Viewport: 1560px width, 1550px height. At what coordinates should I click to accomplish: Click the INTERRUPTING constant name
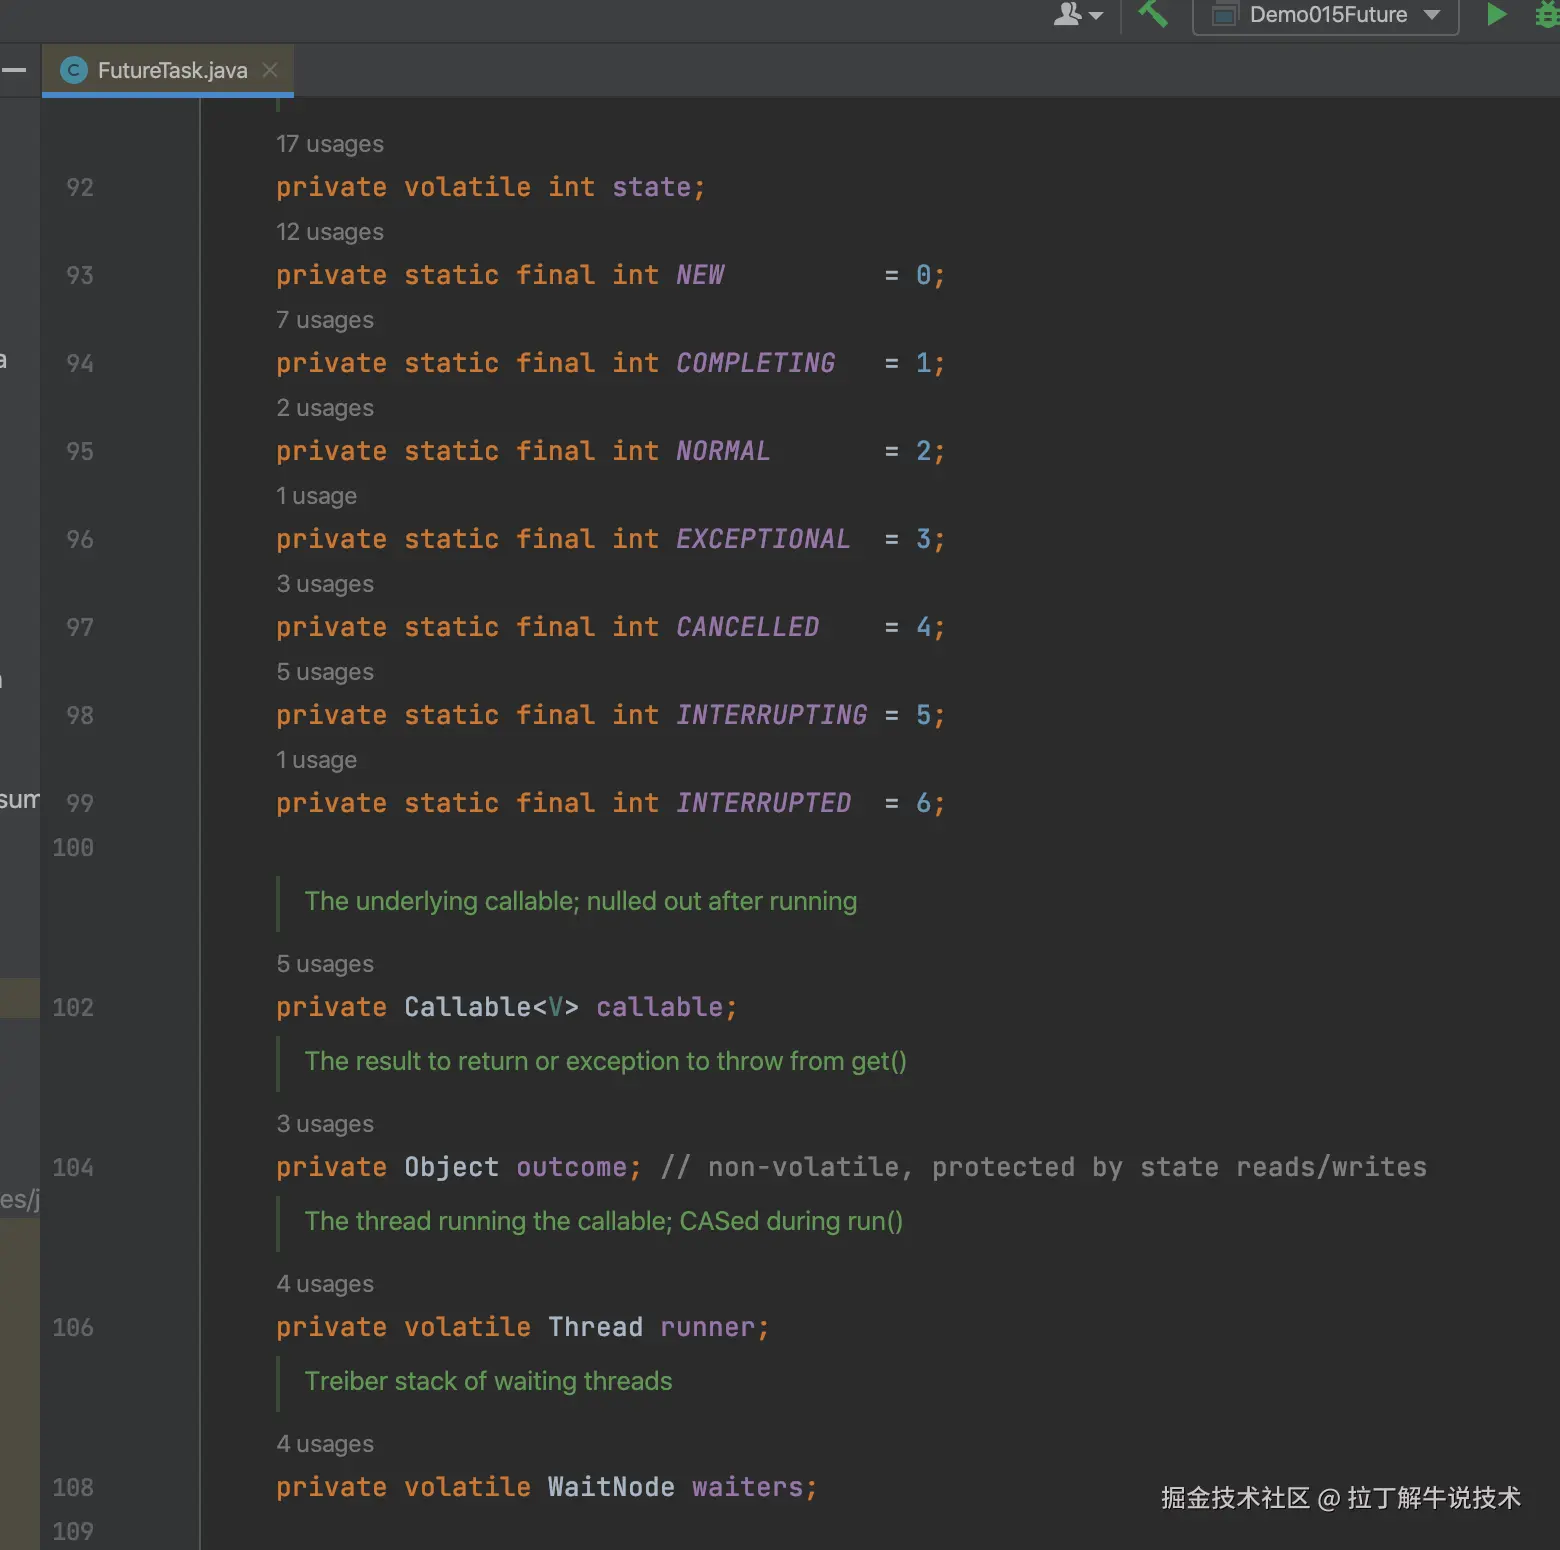[x=771, y=715]
